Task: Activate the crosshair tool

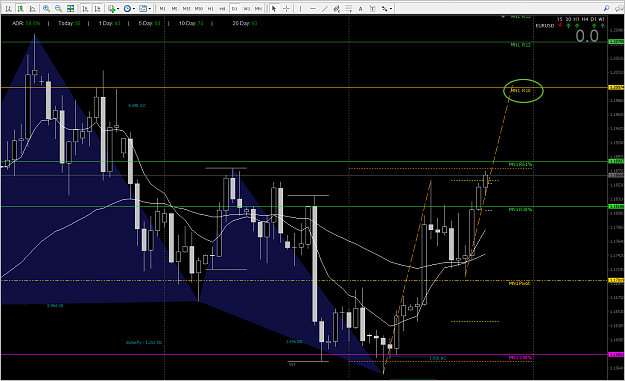Action: tap(286, 8)
